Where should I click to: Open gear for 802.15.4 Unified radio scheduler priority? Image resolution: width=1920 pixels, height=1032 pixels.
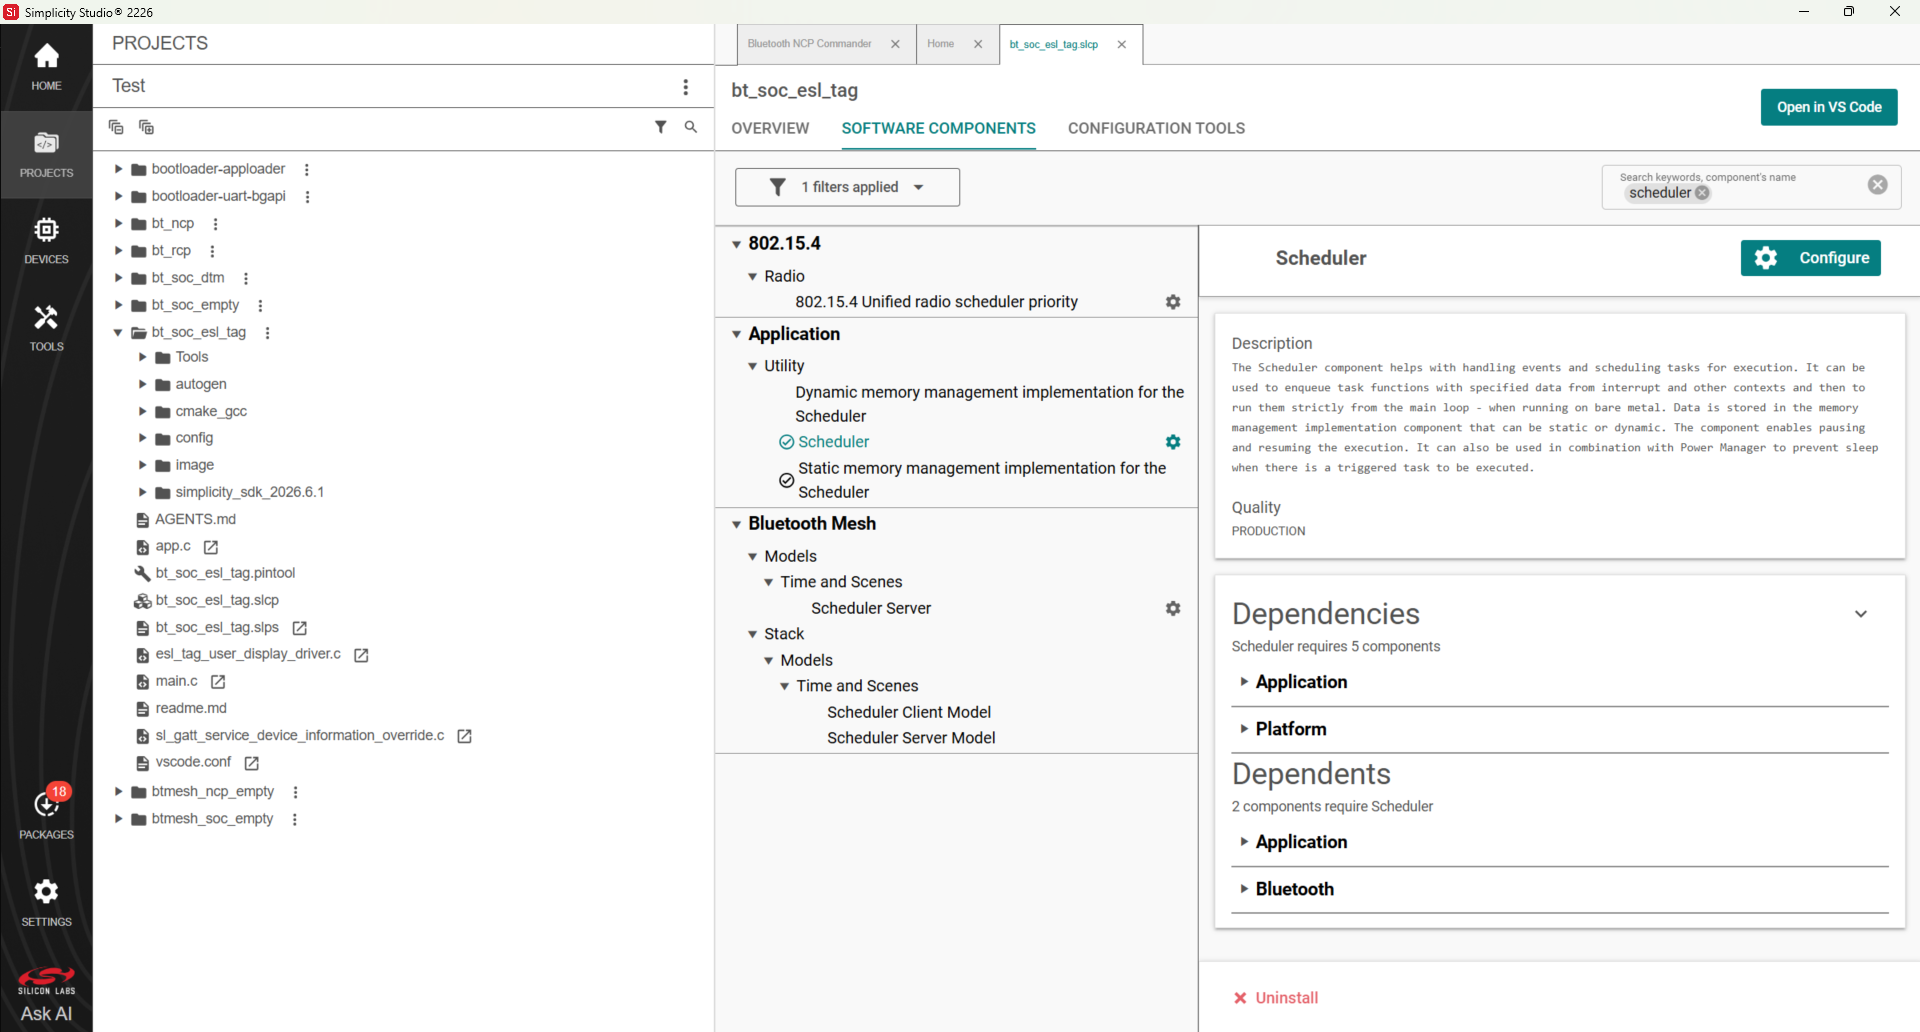point(1173,302)
